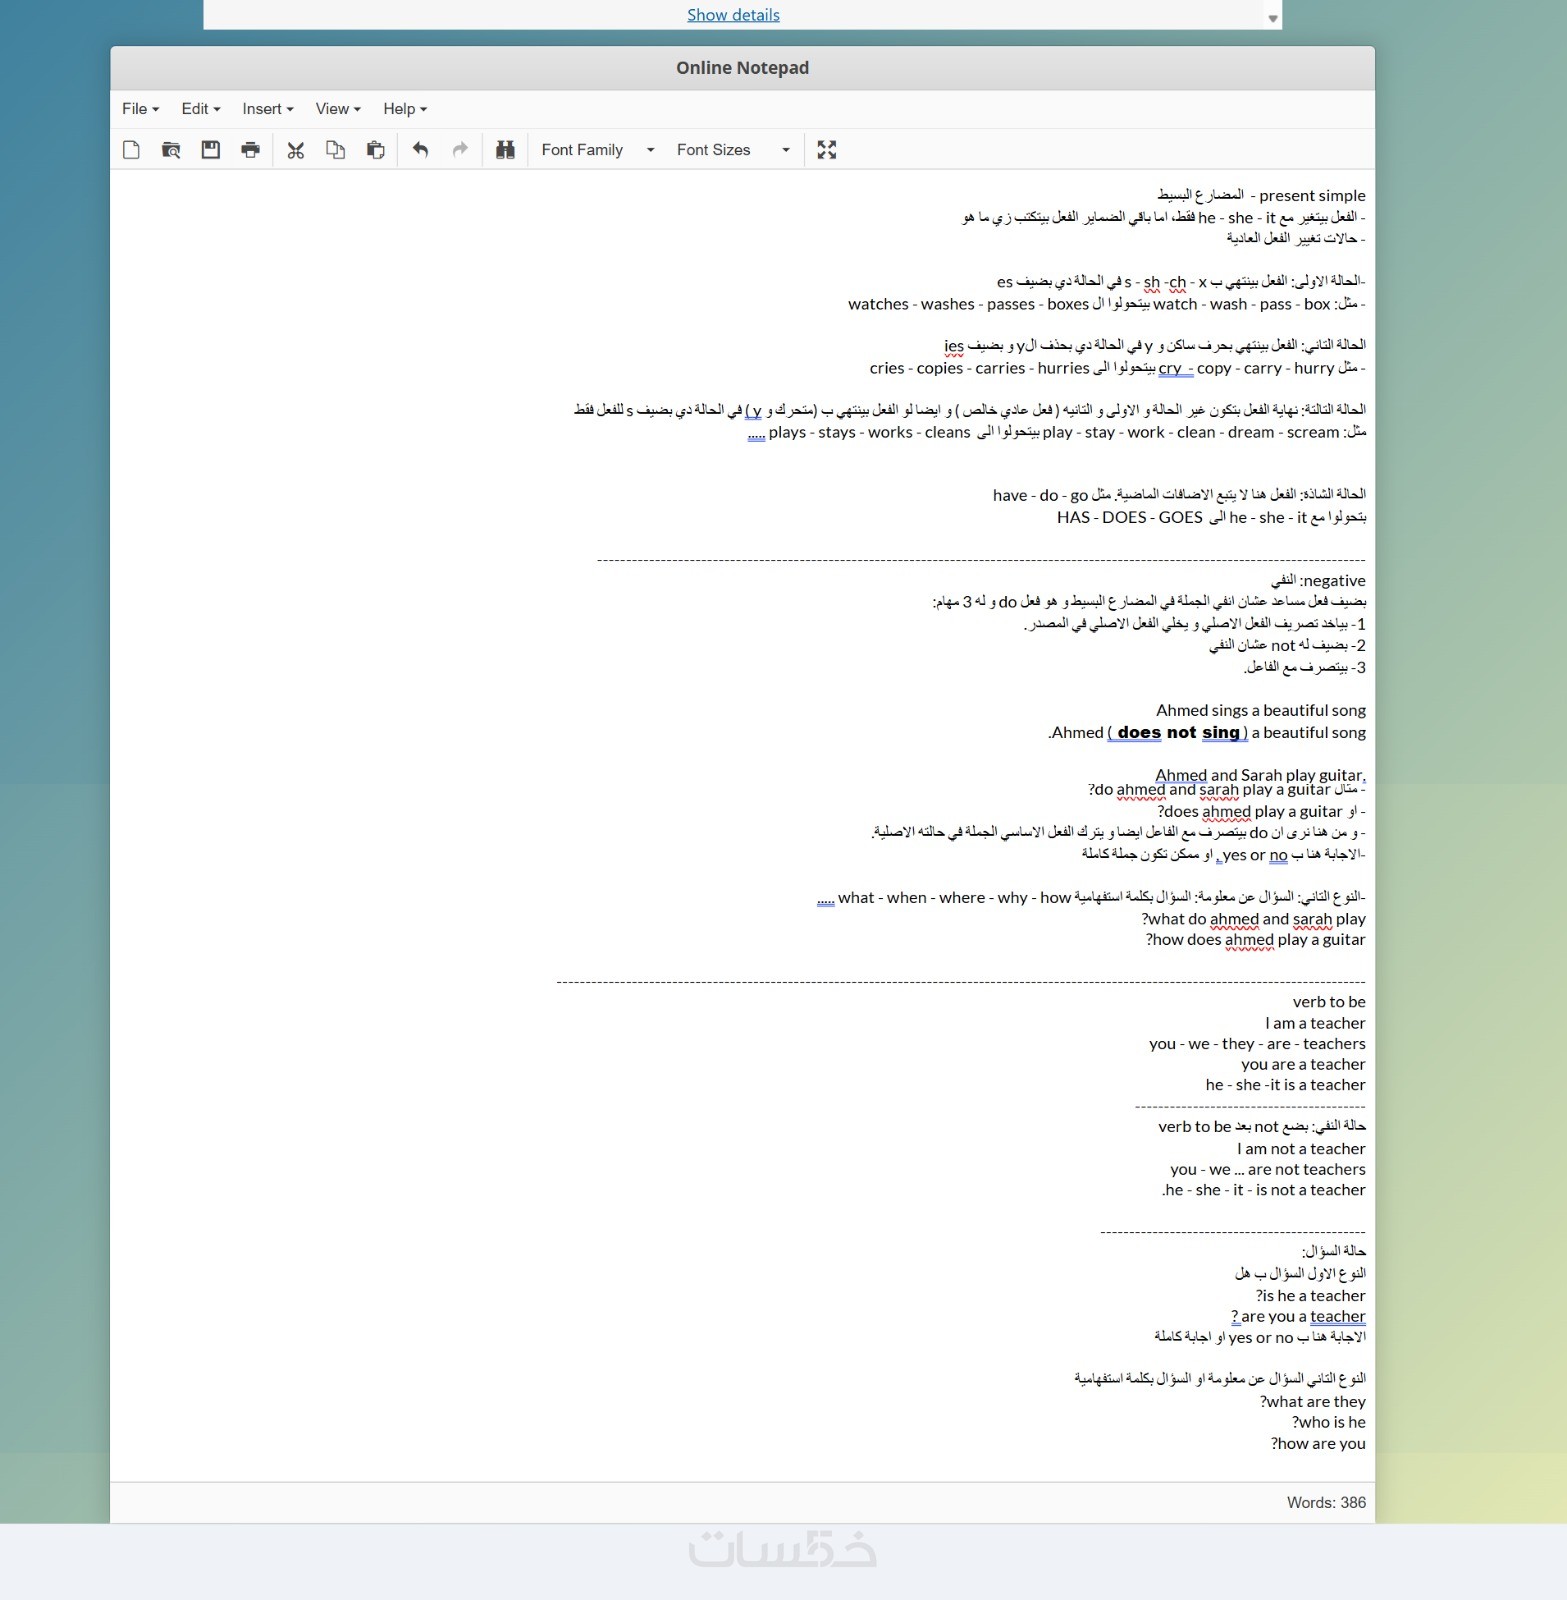1567x1600 pixels.
Task: Click the 'Online Notepad' title
Action: (742, 68)
